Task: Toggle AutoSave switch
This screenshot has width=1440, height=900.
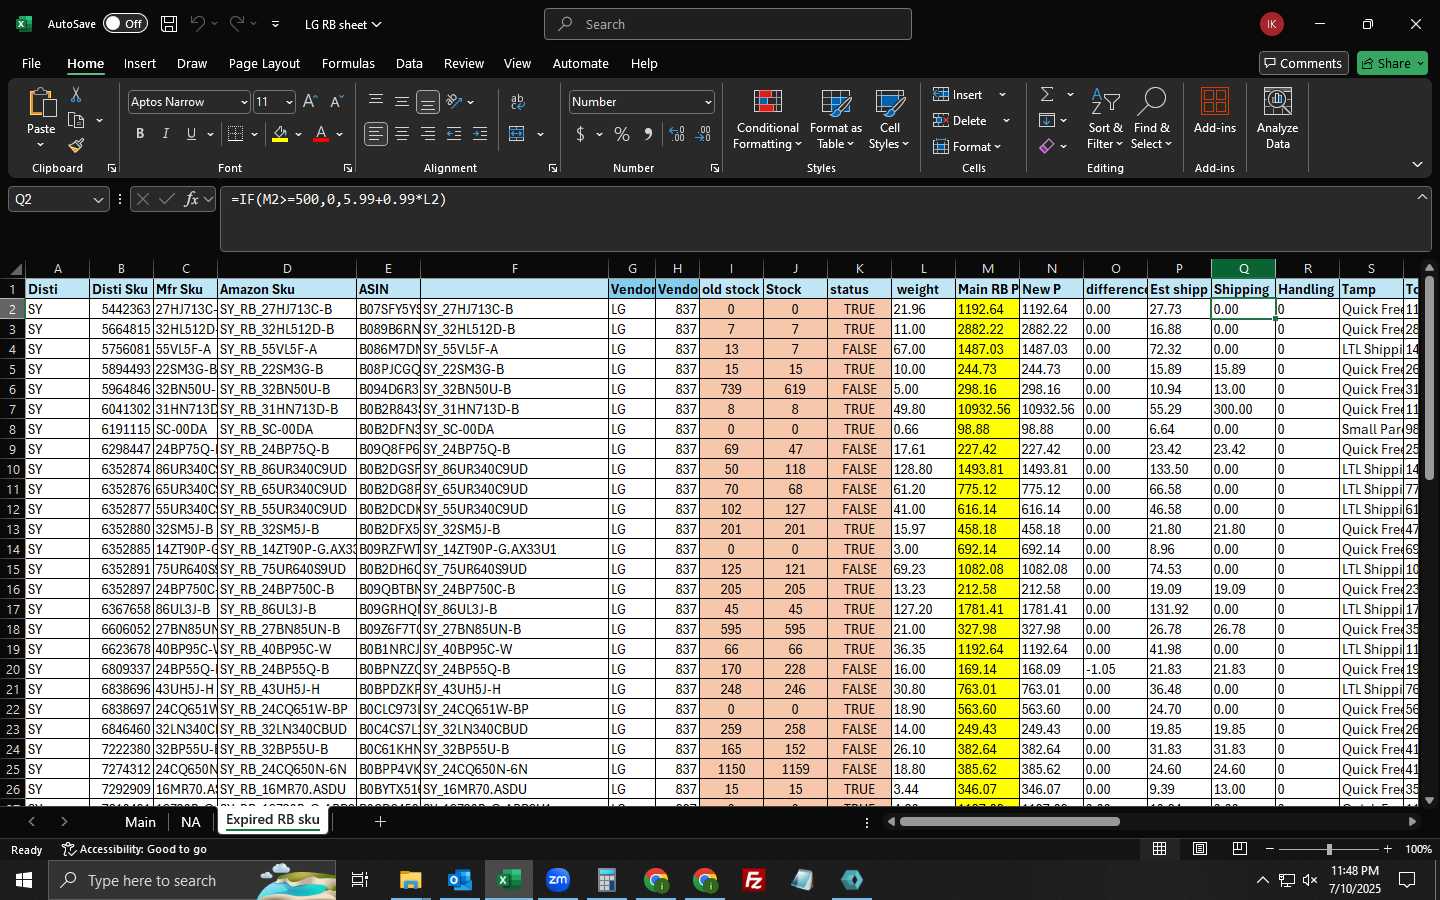Action: pyautogui.click(x=125, y=24)
